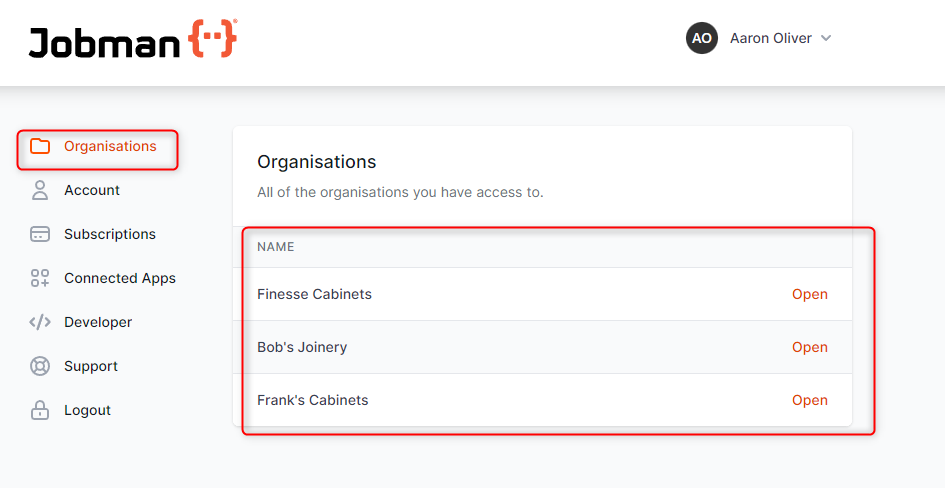Click the Jobman logo
Image resolution: width=945 pixels, height=488 pixels.
coord(133,40)
